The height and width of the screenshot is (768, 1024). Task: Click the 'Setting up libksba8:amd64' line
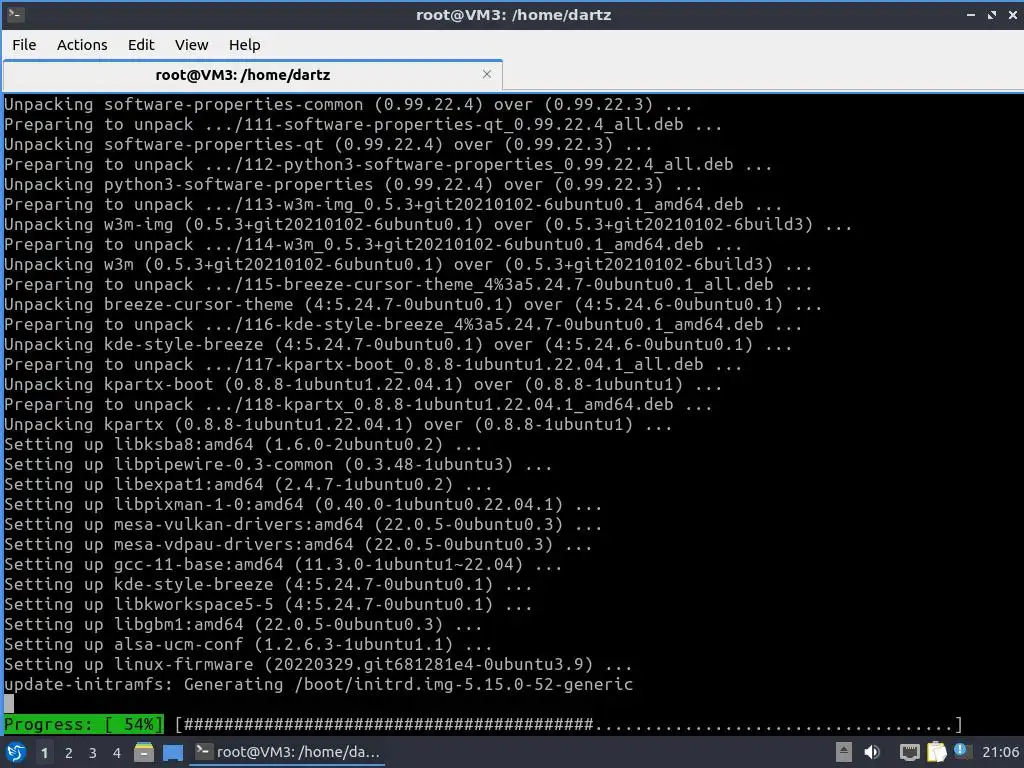[244, 445]
